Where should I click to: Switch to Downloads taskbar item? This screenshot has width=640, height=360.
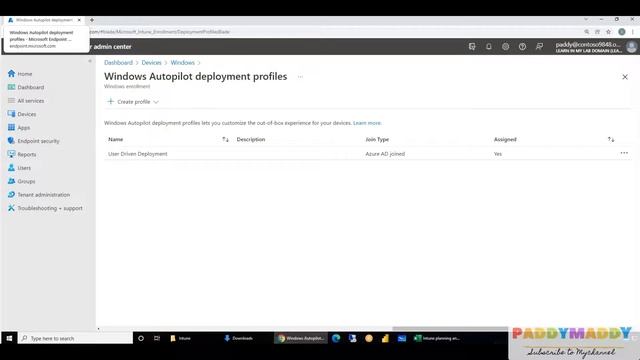239,338
